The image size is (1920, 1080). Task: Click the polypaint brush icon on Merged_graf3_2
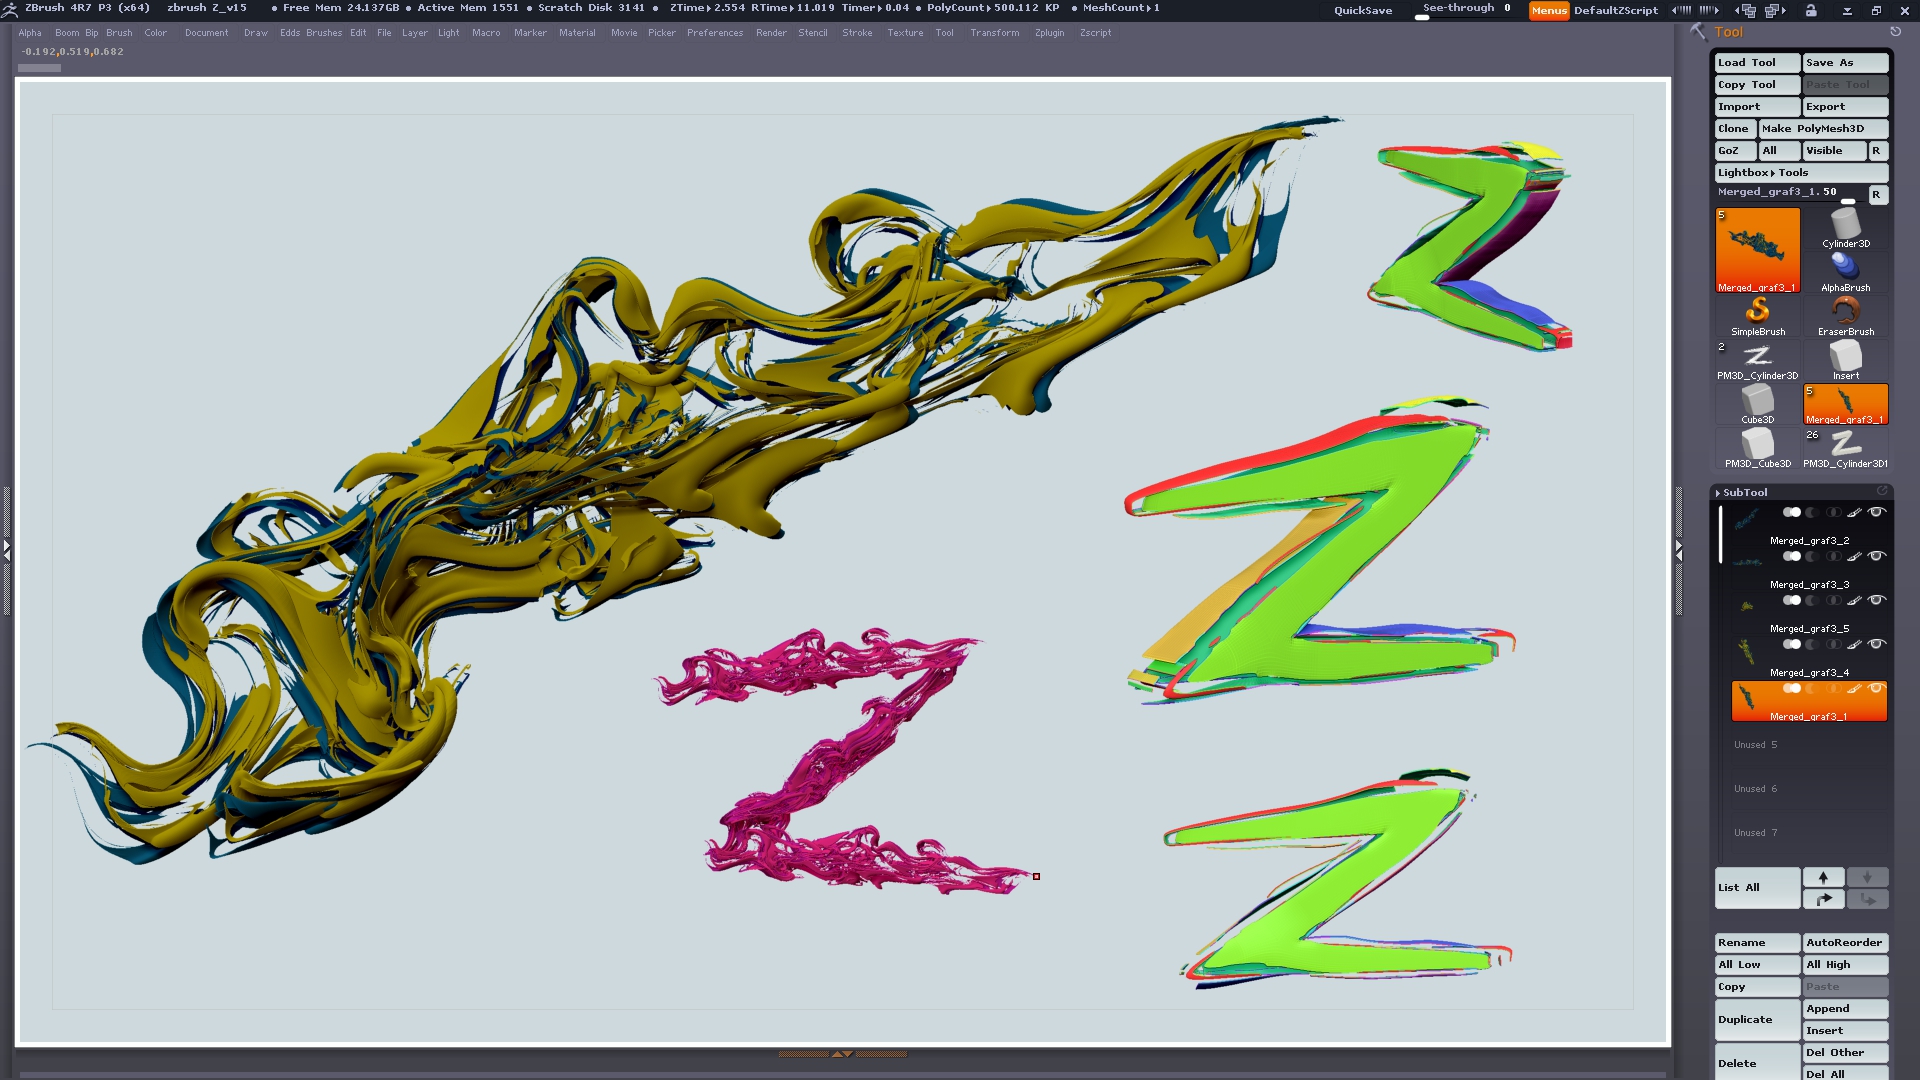click(x=1854, y=513)
